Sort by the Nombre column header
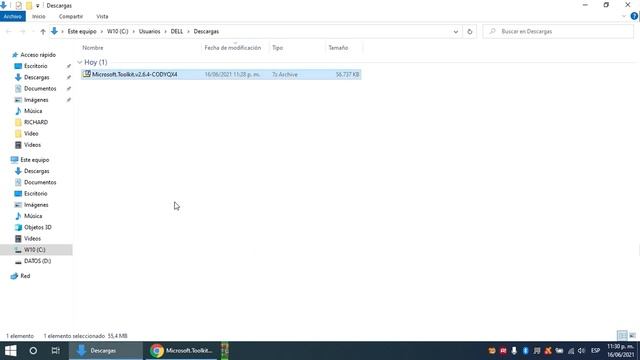Image resolution: width=640 pixels, height=360 pixels. tap(93, 48)
